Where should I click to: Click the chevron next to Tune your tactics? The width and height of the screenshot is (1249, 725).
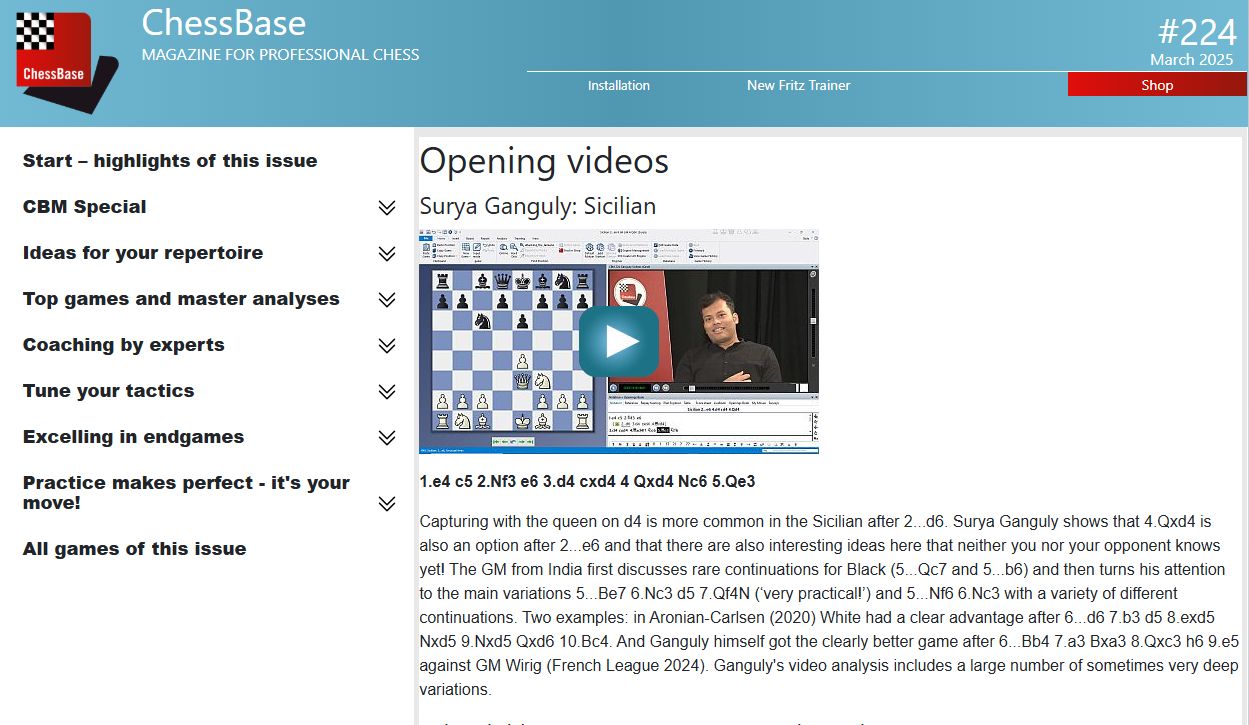point(386,391)
